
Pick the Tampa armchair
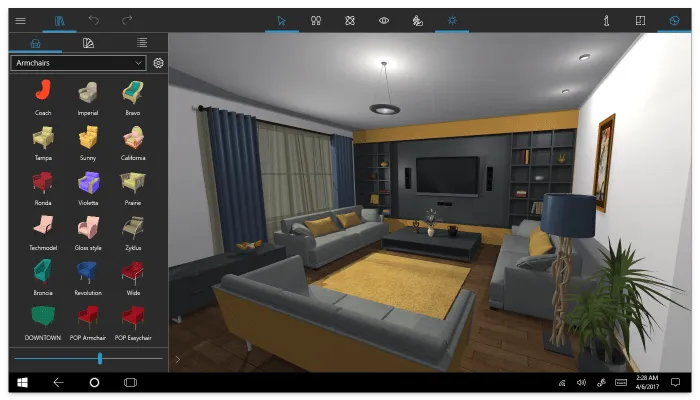pyautogui.click(x=43, y=143)
